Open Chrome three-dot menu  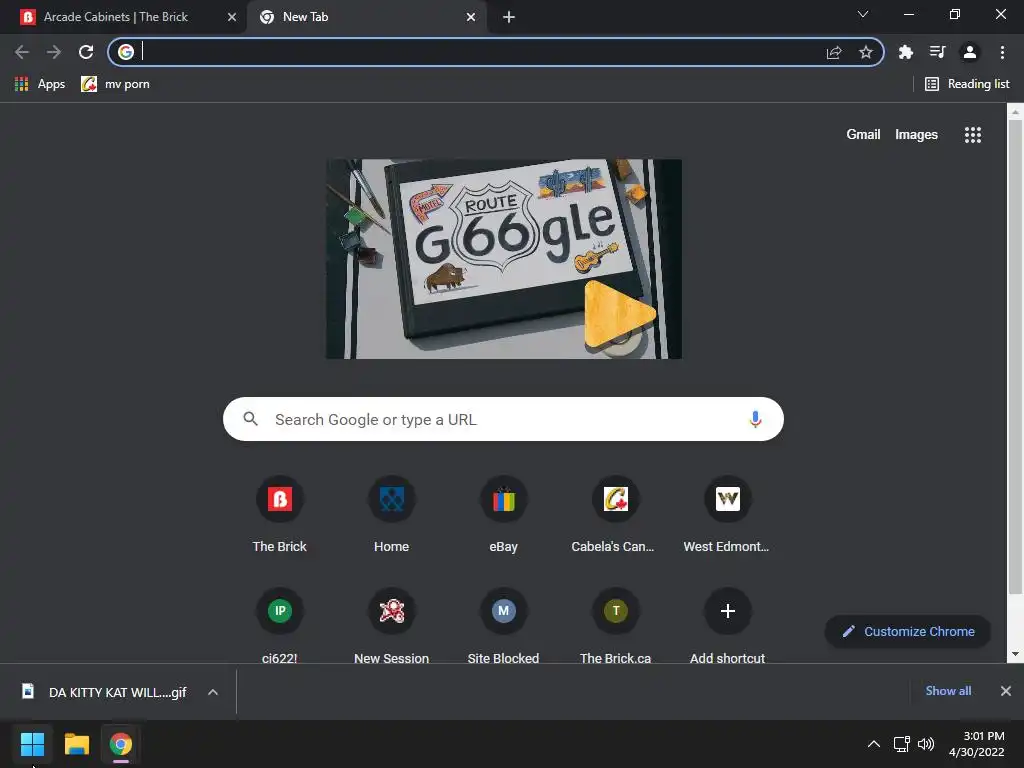coord(1002,52)
